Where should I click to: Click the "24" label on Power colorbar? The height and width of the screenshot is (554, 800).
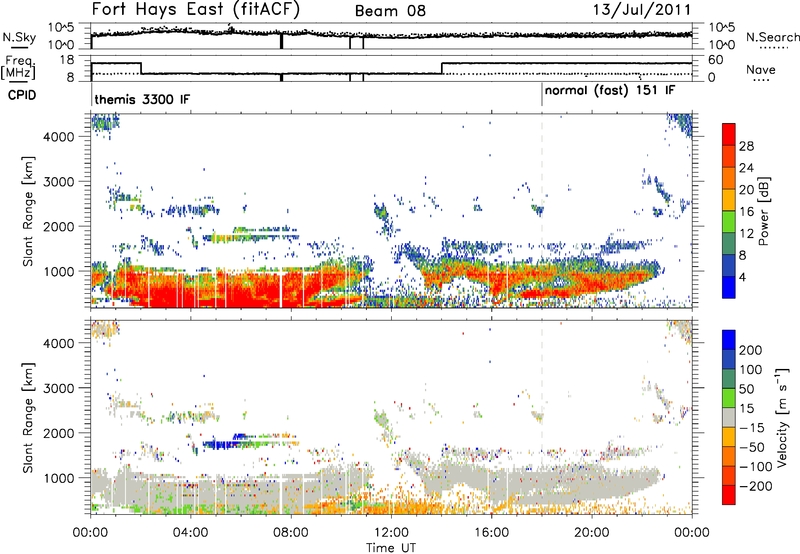point(746,168)
